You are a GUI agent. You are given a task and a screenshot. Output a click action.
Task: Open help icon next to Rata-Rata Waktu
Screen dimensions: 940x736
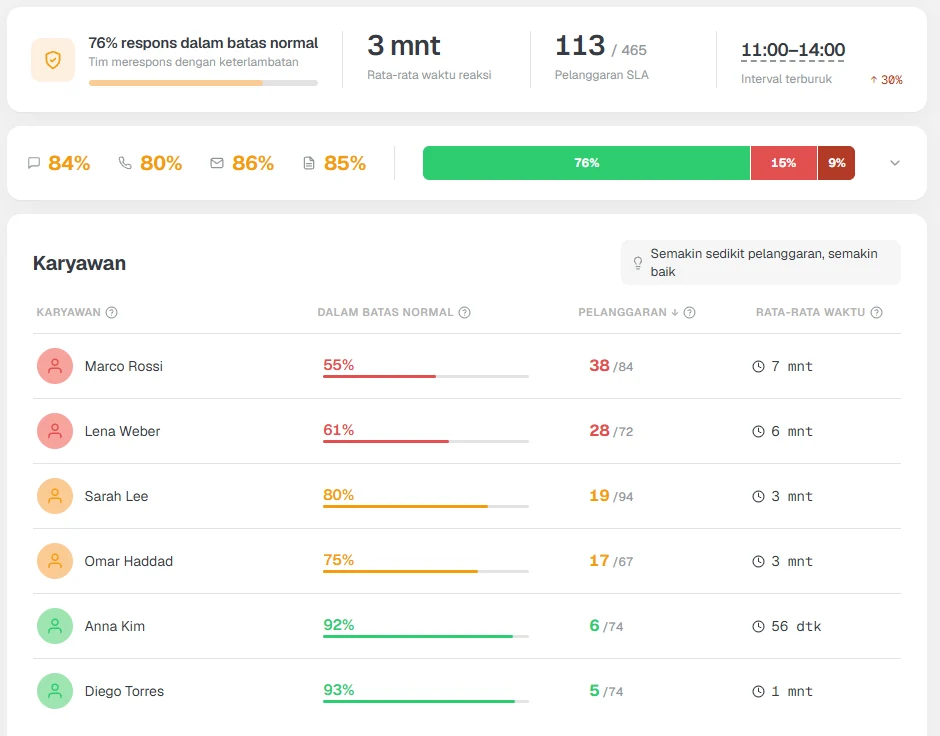pyautogui.click(x=876, y=312)
